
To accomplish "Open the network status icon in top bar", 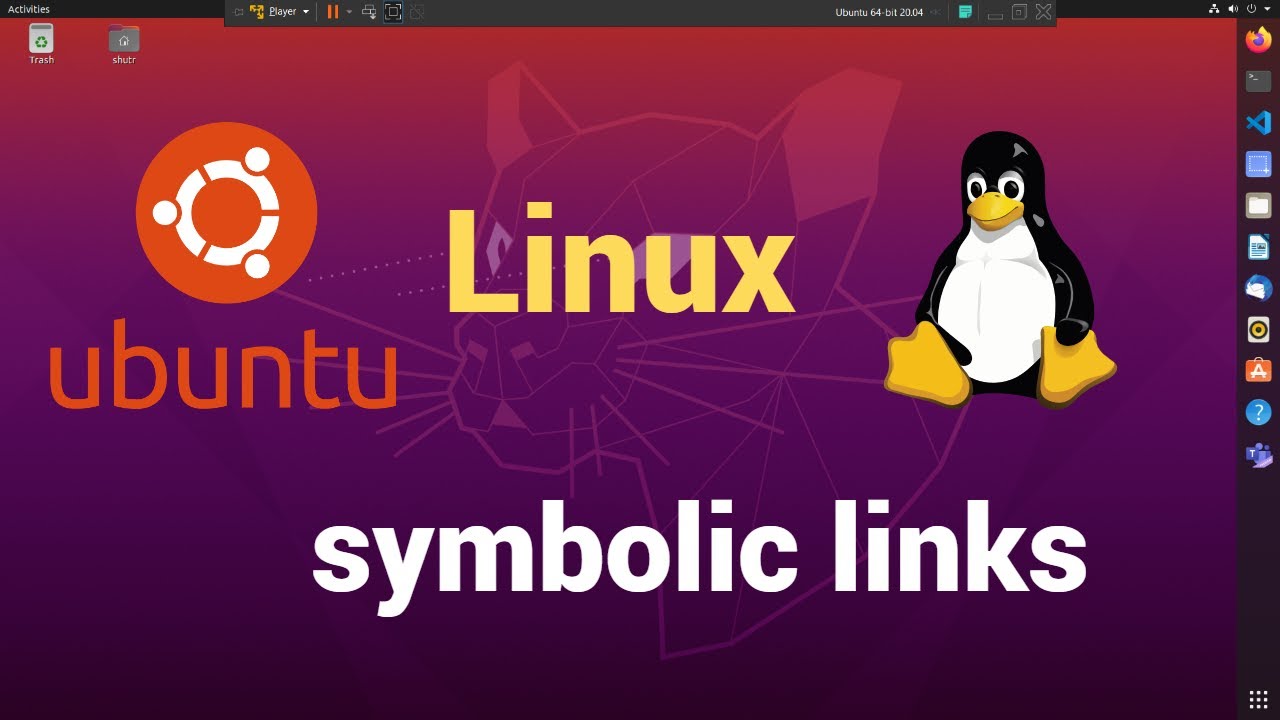I will tap(1214, 9).
